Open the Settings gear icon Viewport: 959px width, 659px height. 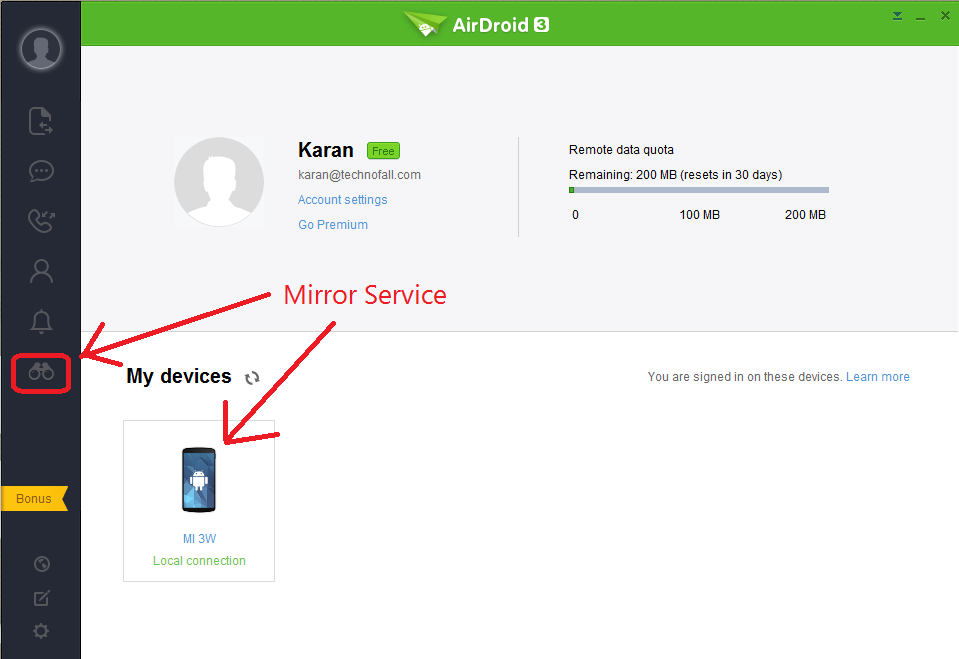[x=41, y=631]
